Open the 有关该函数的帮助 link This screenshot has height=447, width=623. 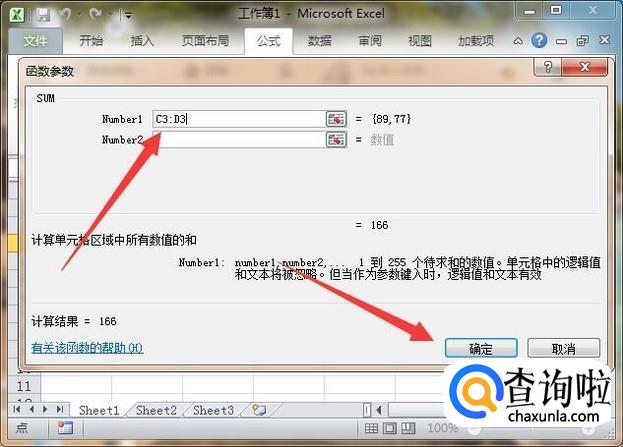[x=87, y=348]
